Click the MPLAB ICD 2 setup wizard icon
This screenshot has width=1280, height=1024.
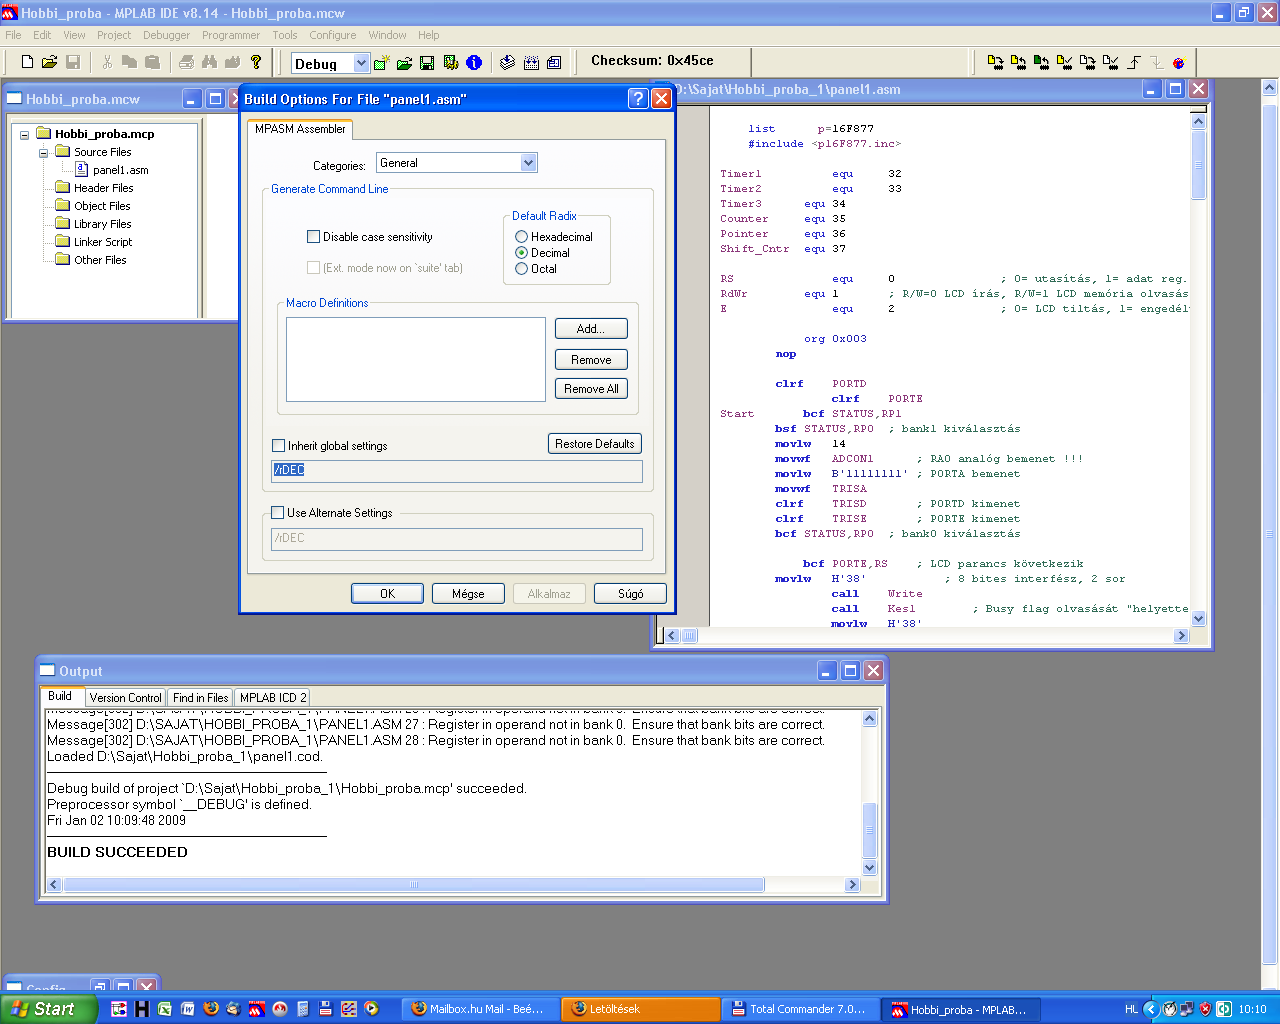(1178, 62)
